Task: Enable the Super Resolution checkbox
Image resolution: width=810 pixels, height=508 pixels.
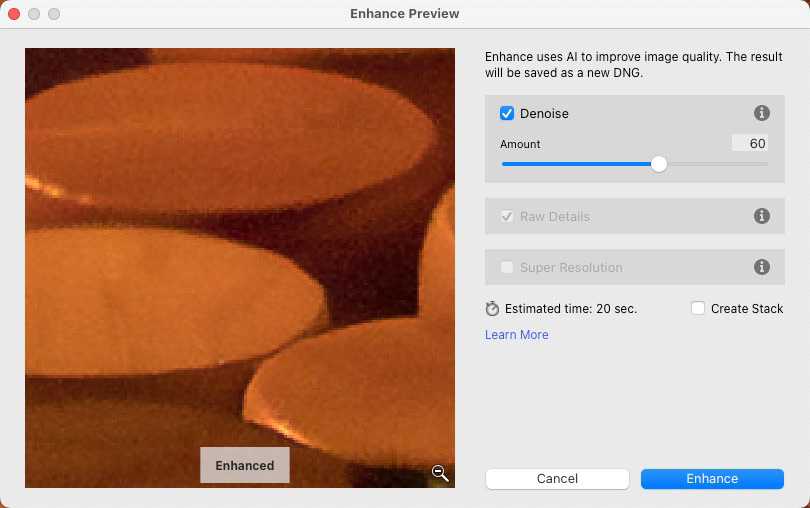Action: pyautogui.click(x=507, y=267)
